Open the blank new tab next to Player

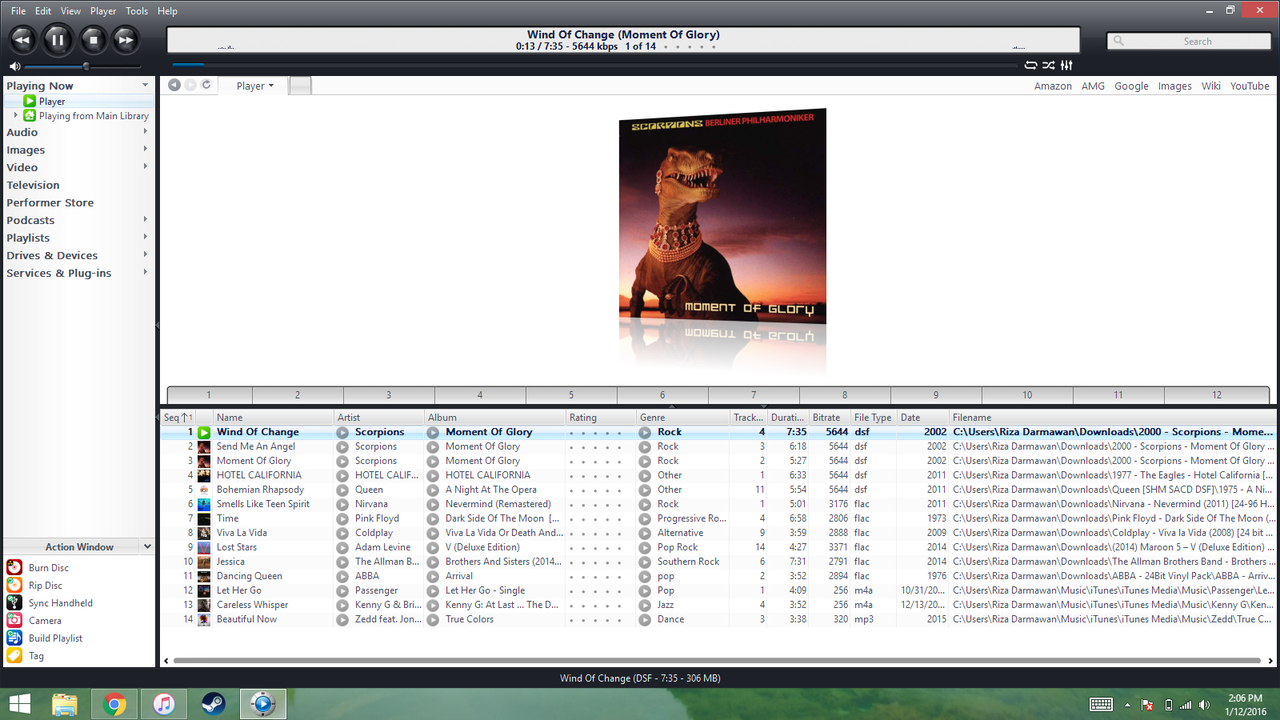coord(300,86)
